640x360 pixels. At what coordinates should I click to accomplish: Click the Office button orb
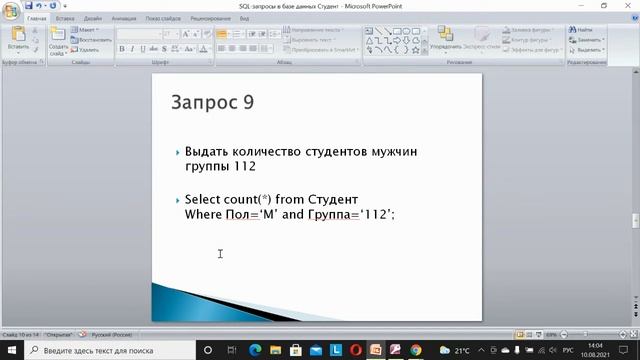[x=11, y=11]
